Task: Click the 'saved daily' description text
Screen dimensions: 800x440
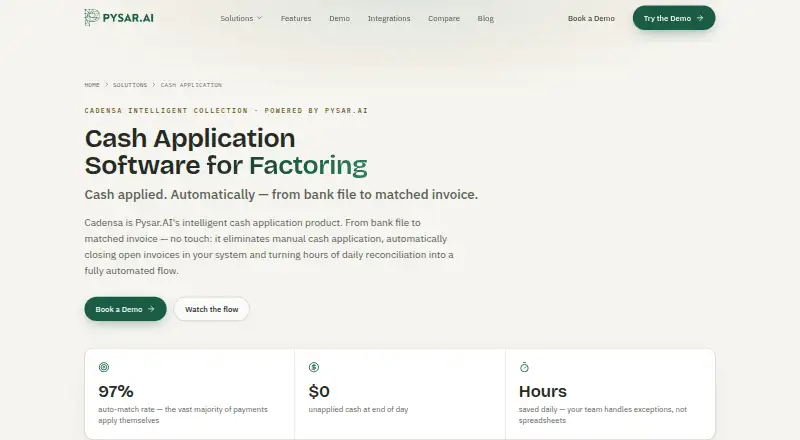Action: point(603,414)
